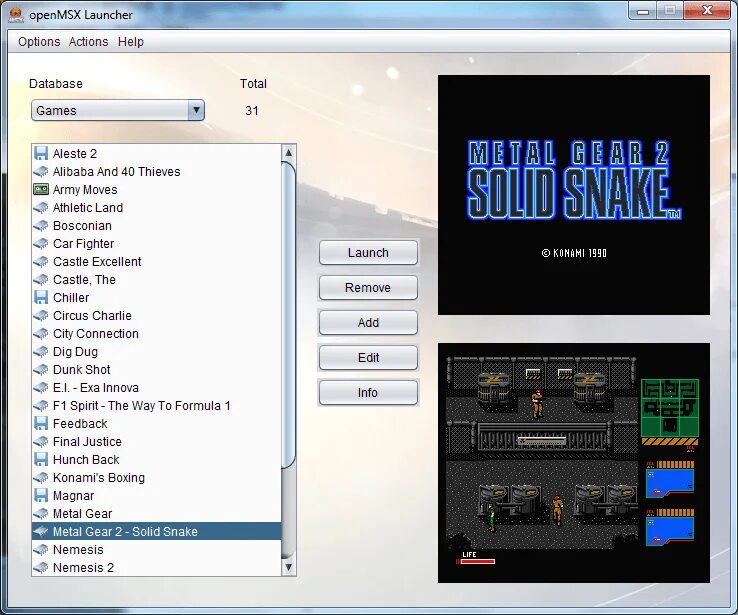Viewport: 738px width, 615px height.
Task: Select F1 Spirit - The Way To Formula 1
Action: coord(142,405)
